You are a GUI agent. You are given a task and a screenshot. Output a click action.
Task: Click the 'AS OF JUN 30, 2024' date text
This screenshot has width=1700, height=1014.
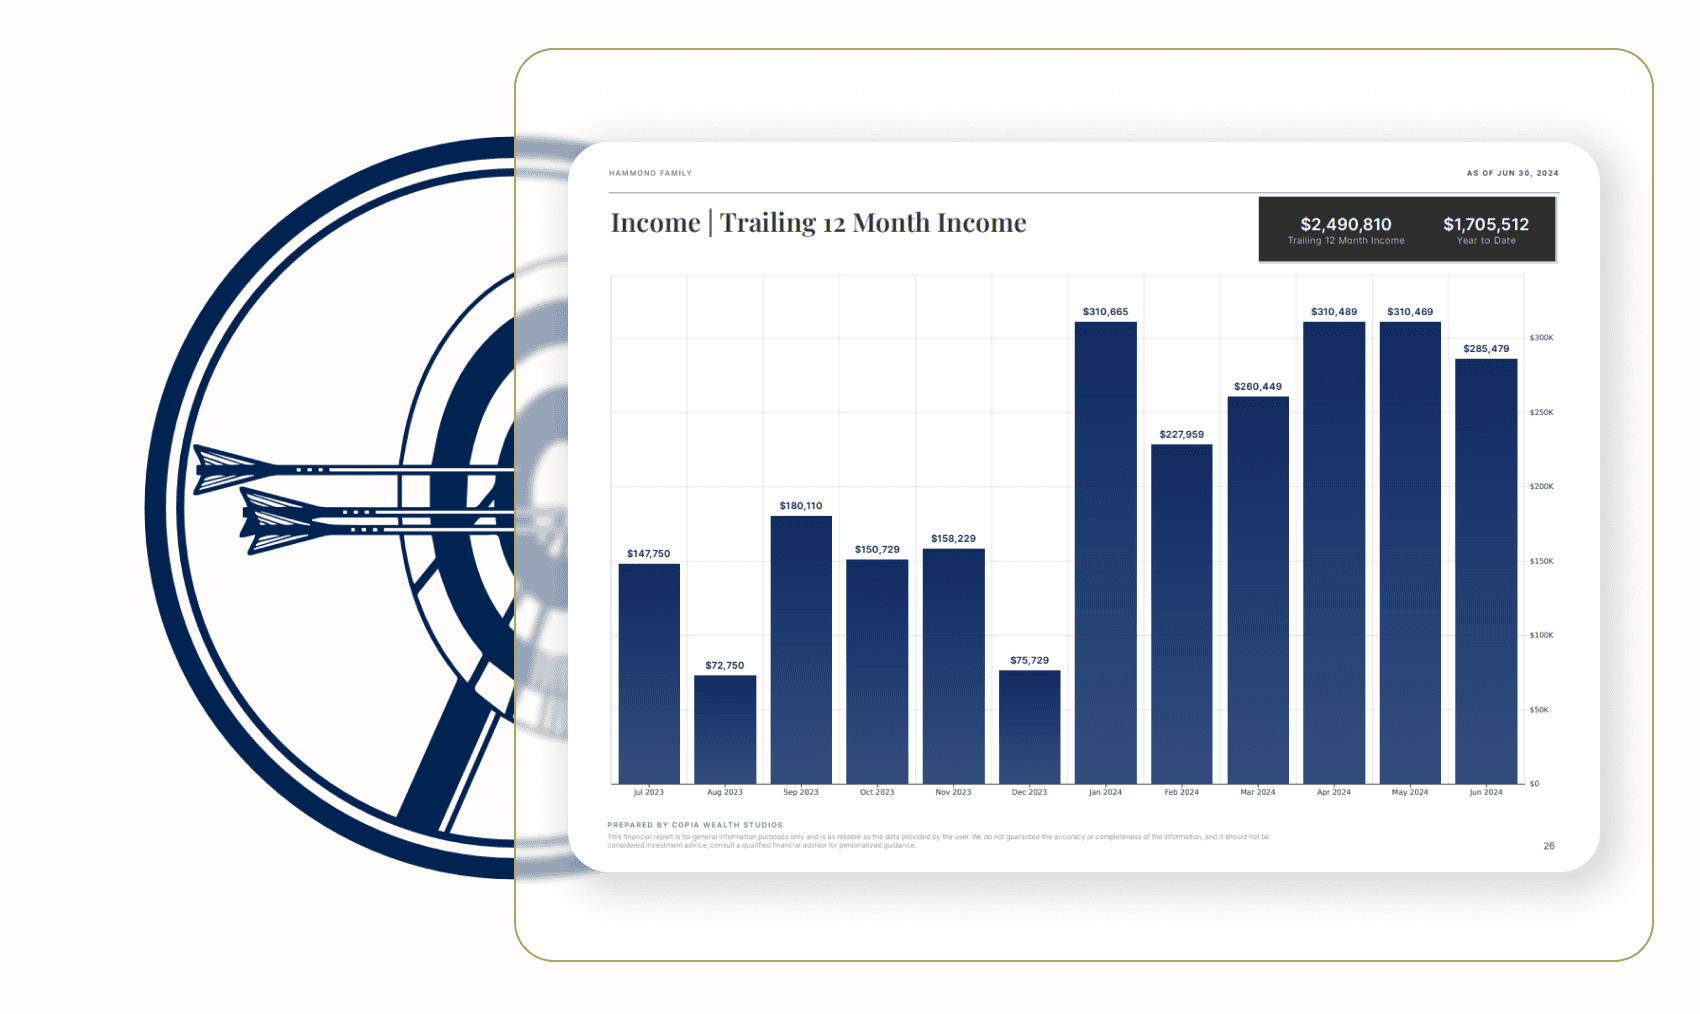[1512, 173]
